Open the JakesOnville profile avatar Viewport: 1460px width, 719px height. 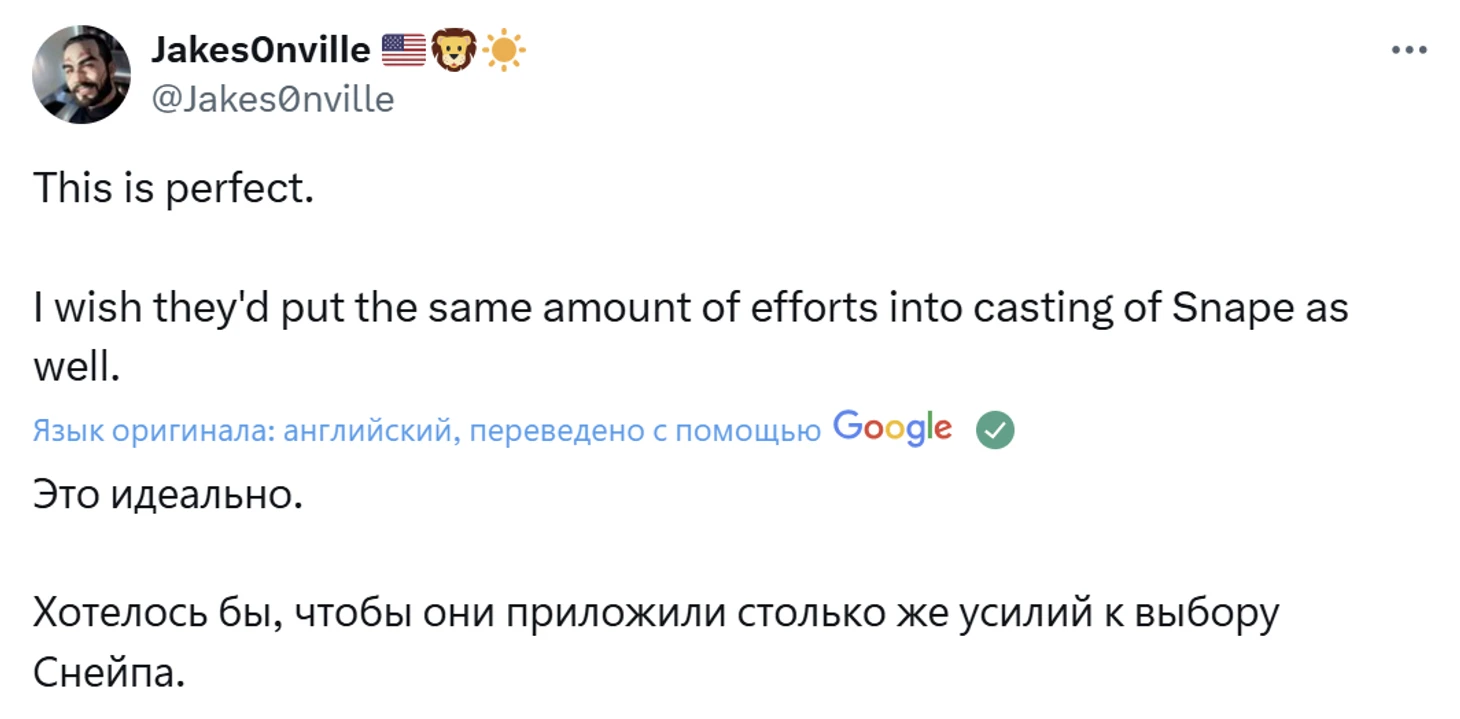[81, 75]
